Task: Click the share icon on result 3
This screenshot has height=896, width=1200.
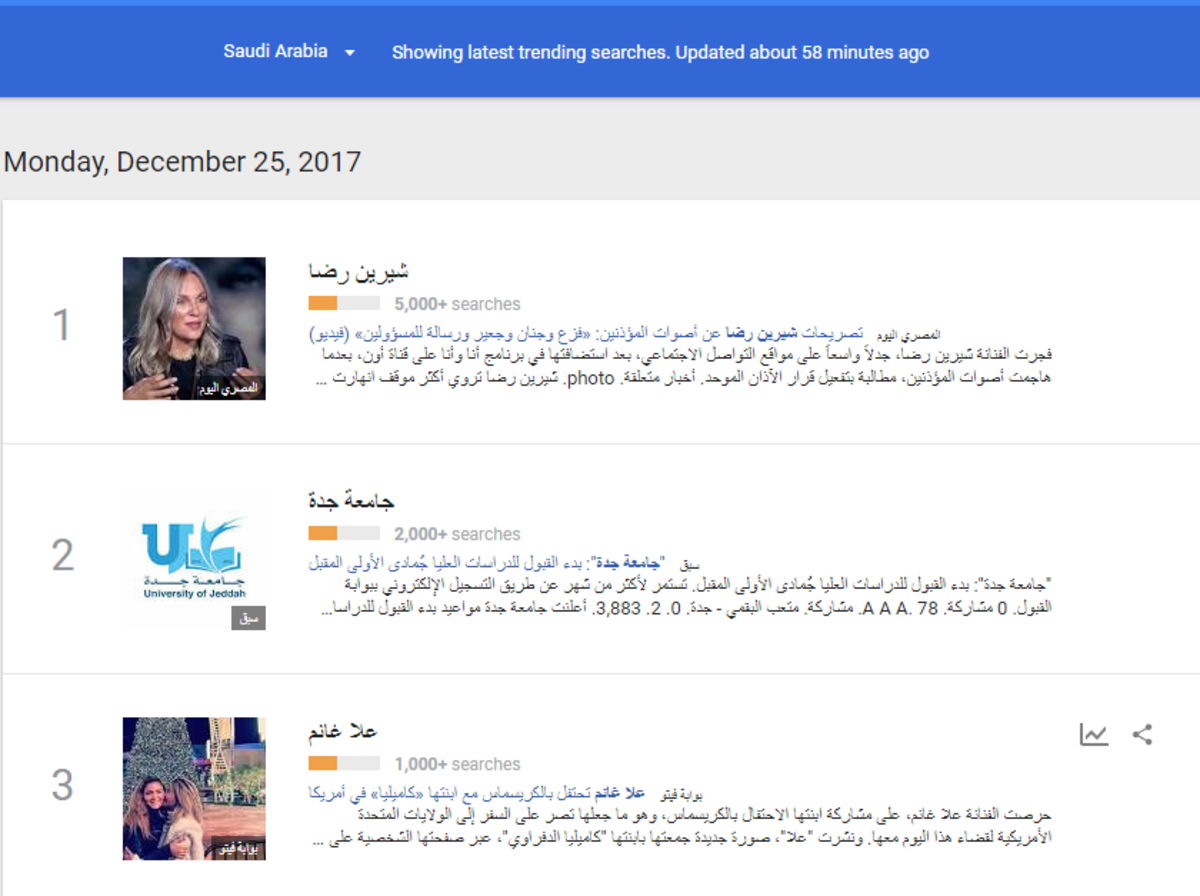Action: [x=1142, y=735]
